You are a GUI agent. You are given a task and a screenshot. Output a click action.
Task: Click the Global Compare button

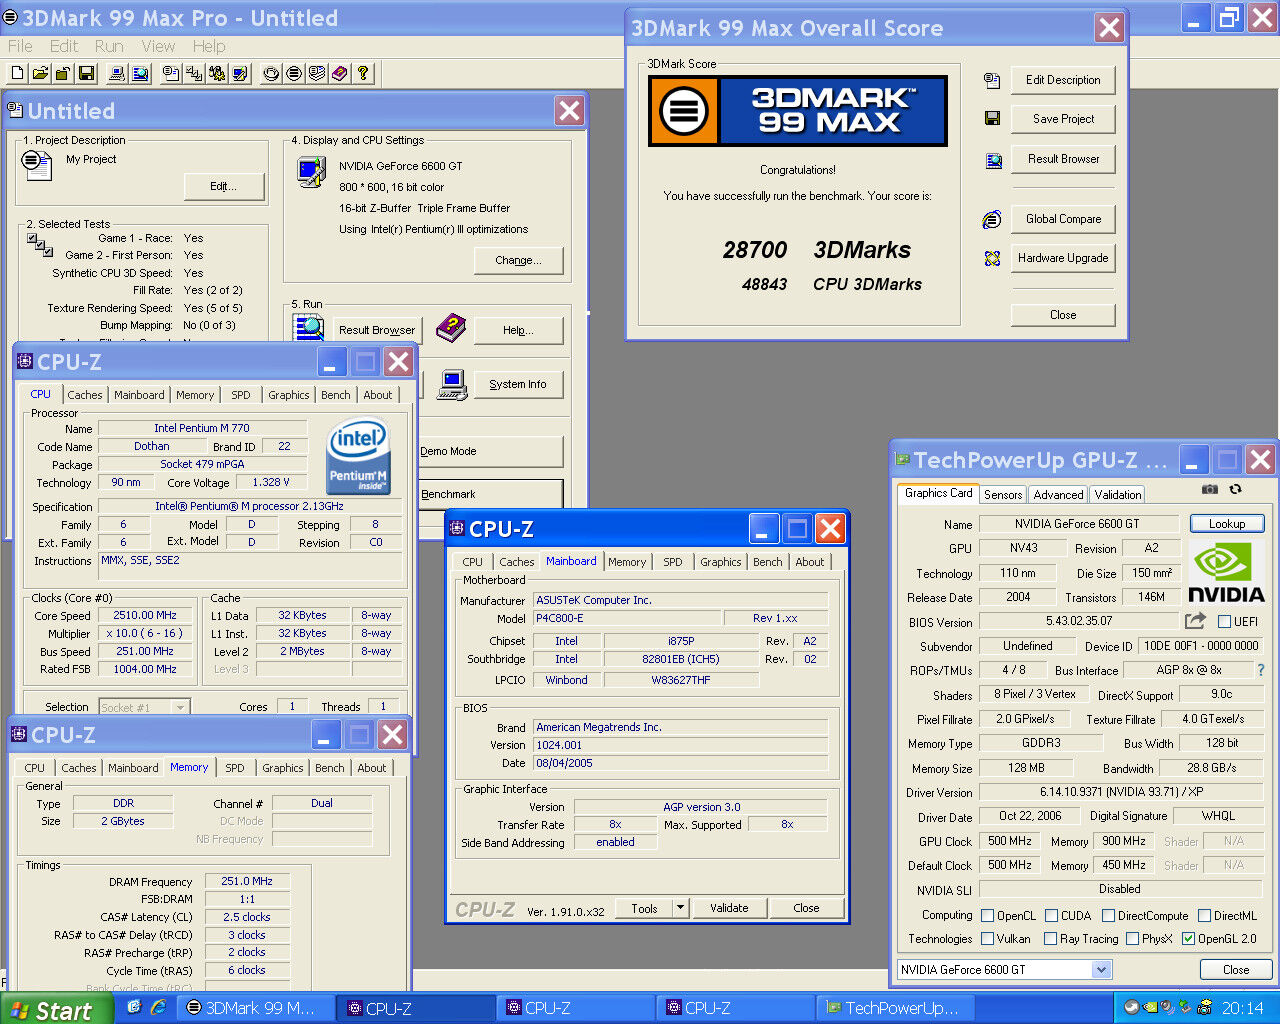coord(1063,219)
